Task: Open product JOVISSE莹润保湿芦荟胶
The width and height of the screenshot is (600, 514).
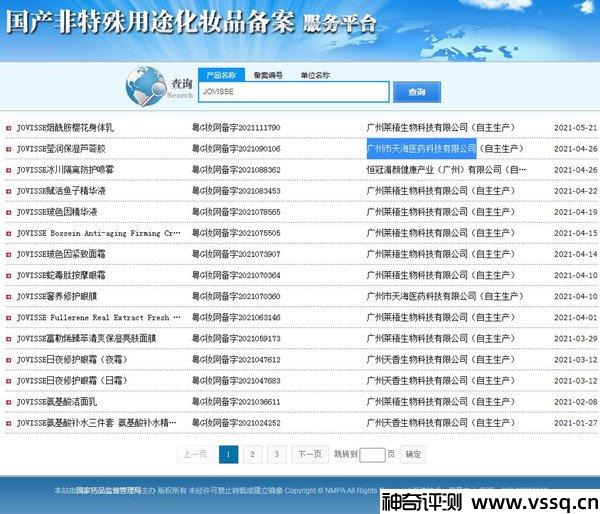Action: (x=61, y=149)
